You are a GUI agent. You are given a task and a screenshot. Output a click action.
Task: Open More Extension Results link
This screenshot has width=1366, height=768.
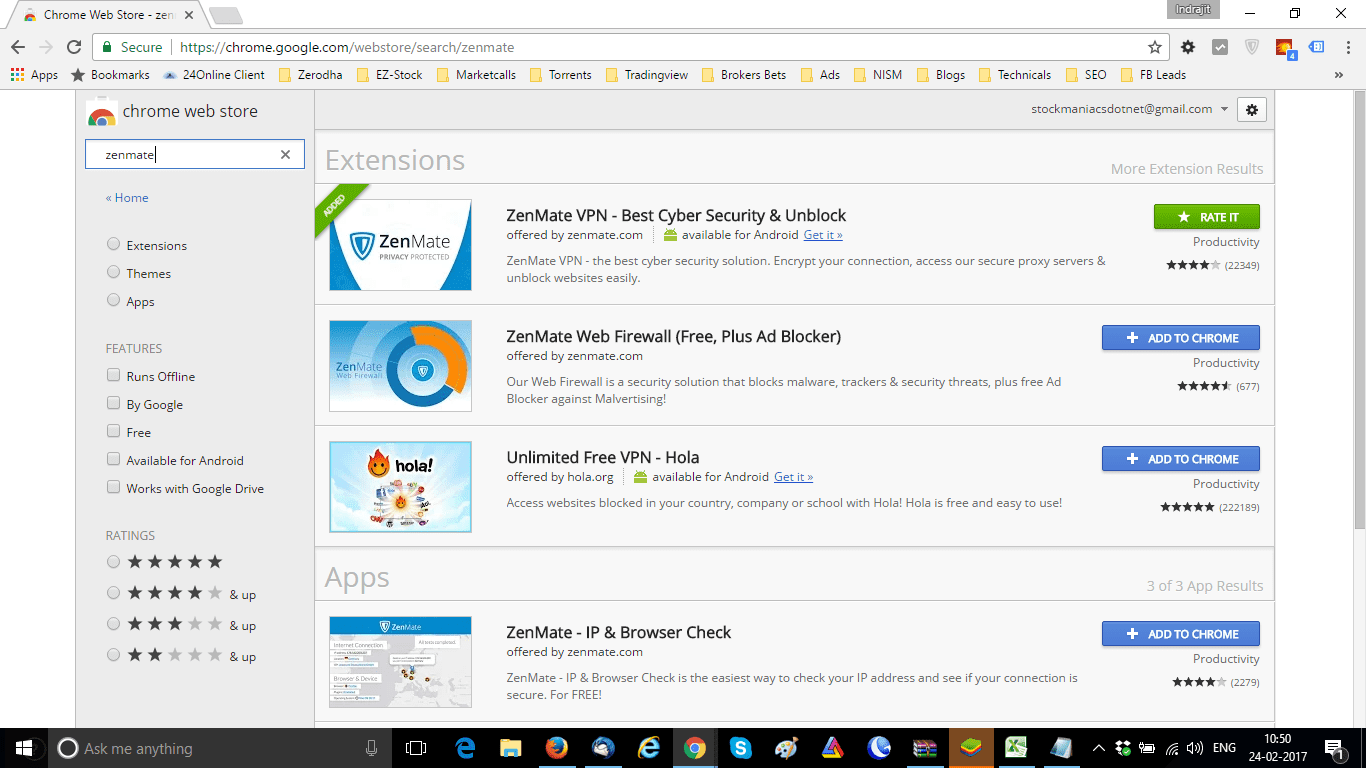1187,169
